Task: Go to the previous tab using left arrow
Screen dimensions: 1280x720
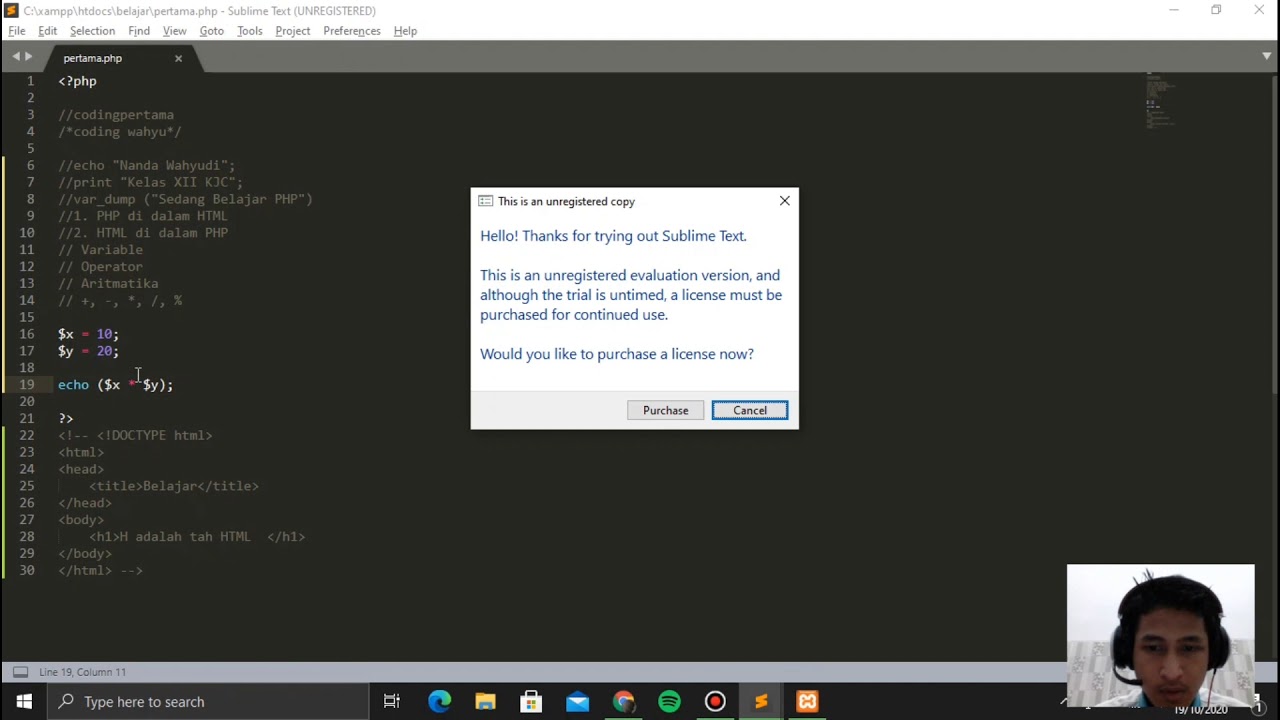Action: (16, 57)
